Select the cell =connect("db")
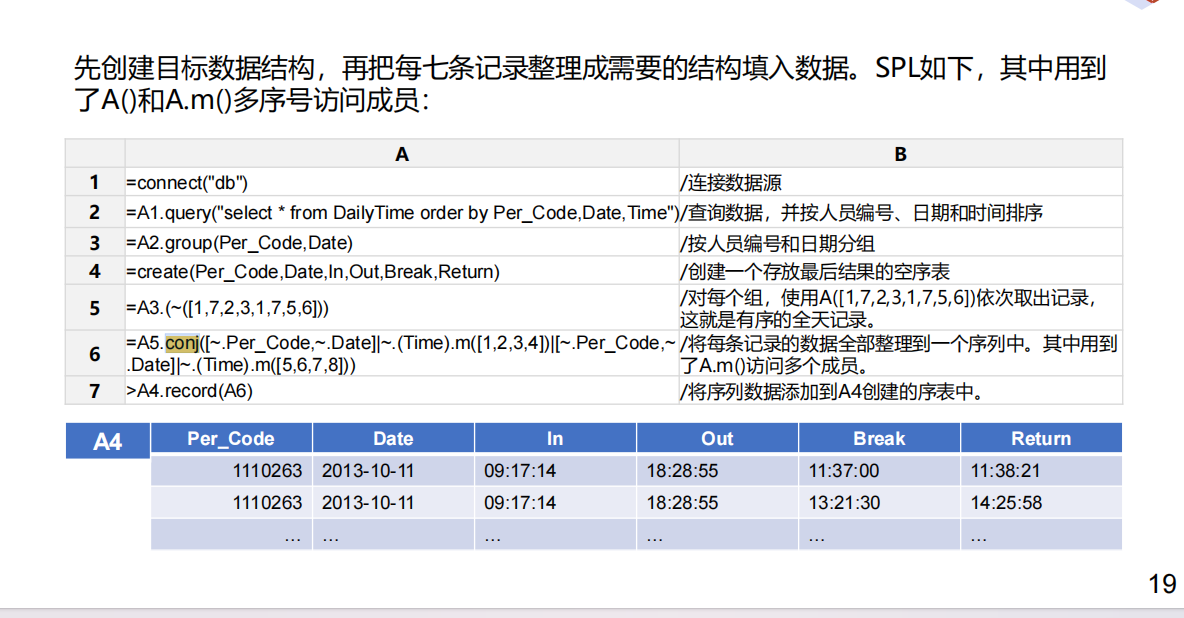The height and width of the screenshot is (618, 1184). point(402,182)
